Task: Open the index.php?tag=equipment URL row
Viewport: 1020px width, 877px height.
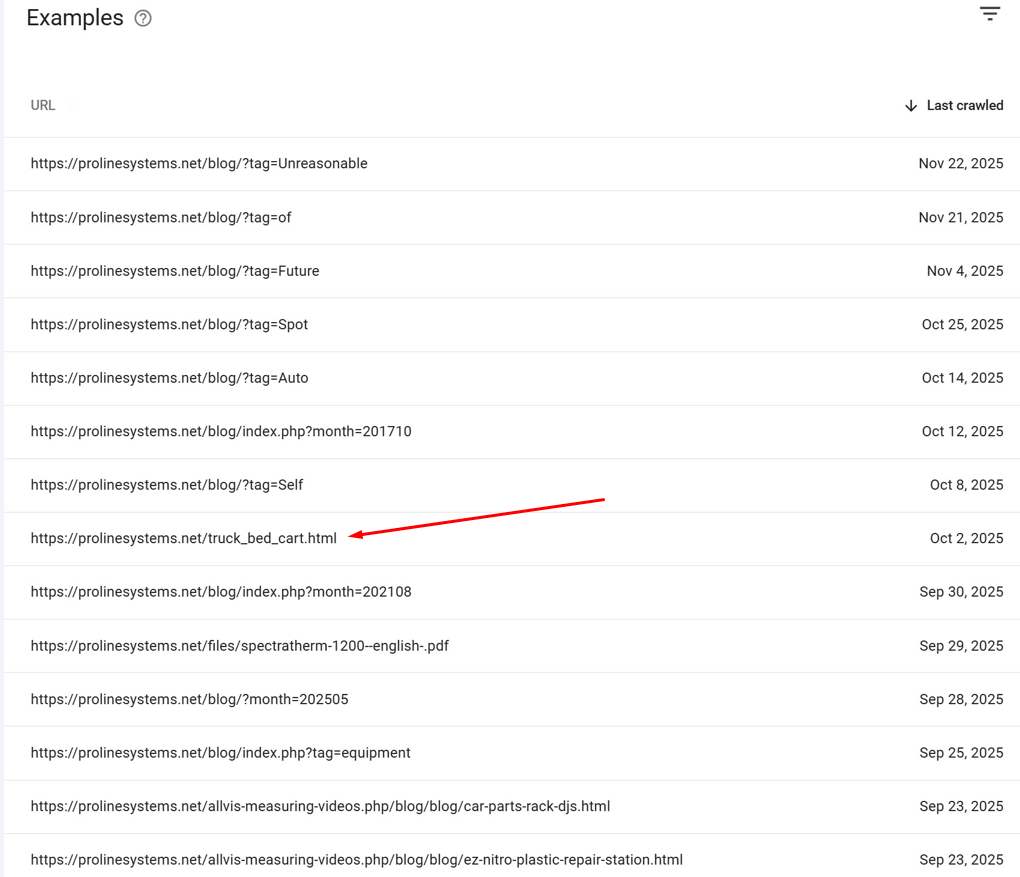Action: coord(220,753)
